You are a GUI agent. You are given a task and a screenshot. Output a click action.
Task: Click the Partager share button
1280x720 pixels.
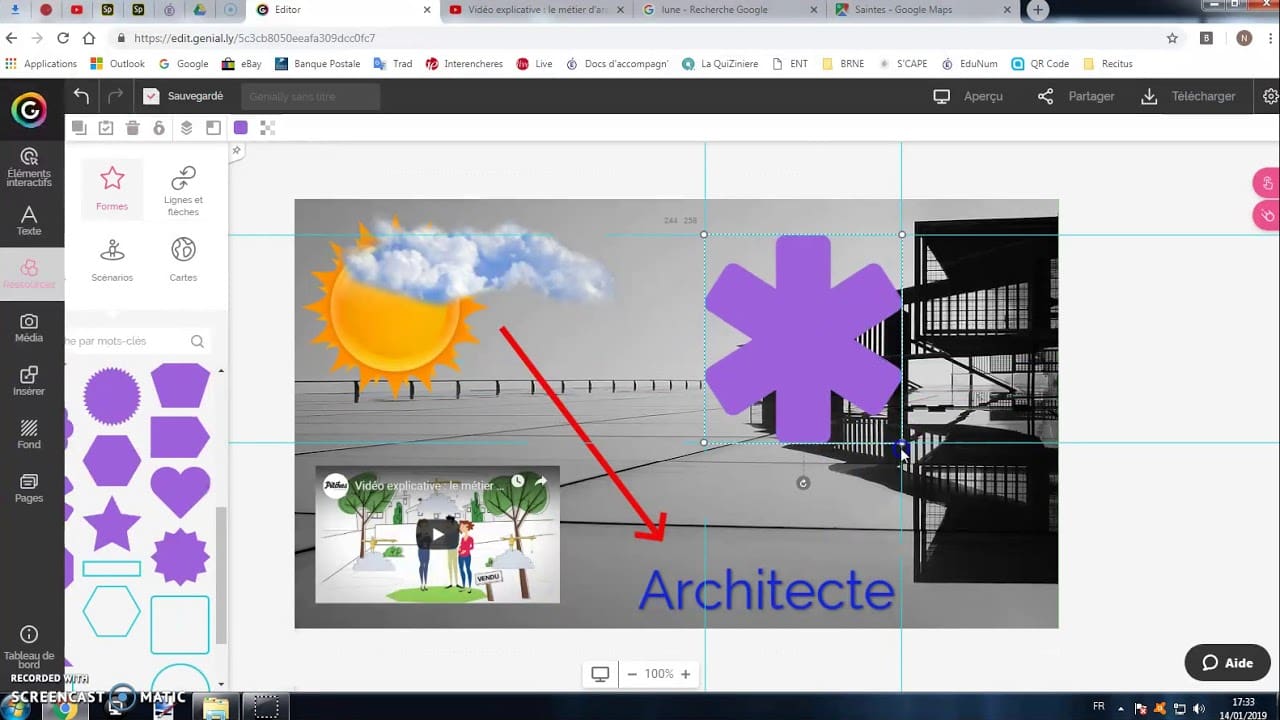click(x=1076, y=96)
